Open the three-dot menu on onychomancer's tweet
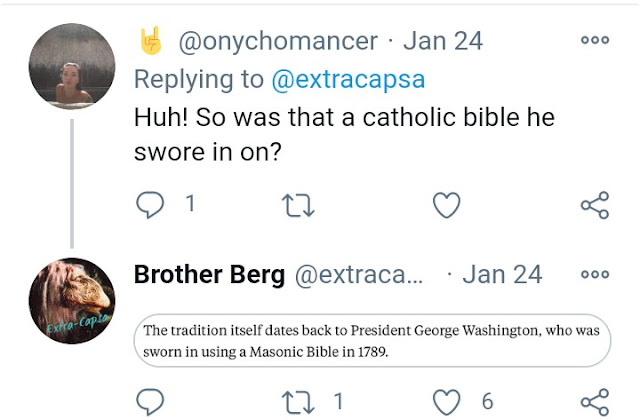The height and width of the screenshot is (420, 640). click(x=595, y=40)
